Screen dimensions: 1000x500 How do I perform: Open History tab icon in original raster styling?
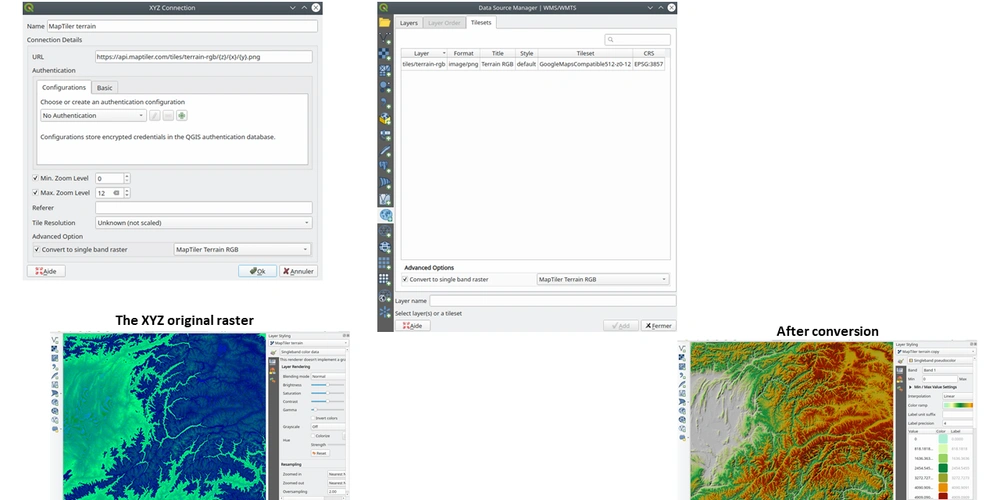[272, 381]
